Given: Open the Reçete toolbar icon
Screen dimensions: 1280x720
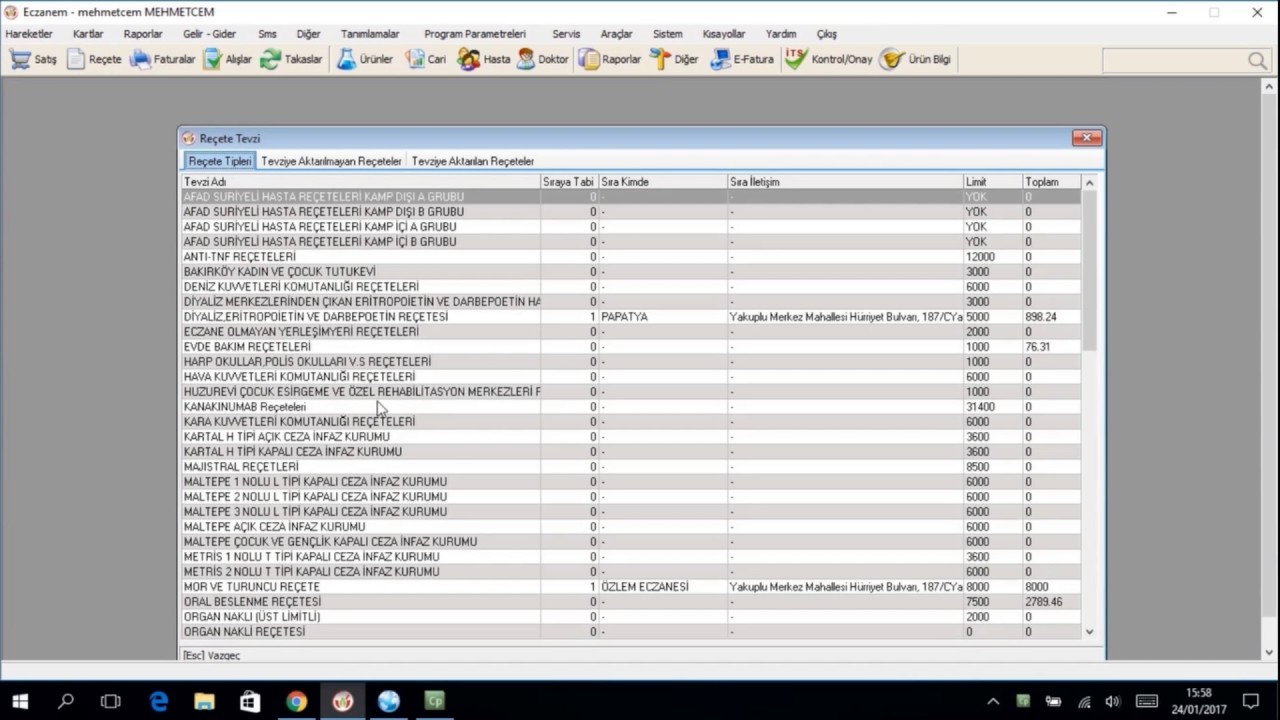Looking at the screenshot, I should click(94, 59).
